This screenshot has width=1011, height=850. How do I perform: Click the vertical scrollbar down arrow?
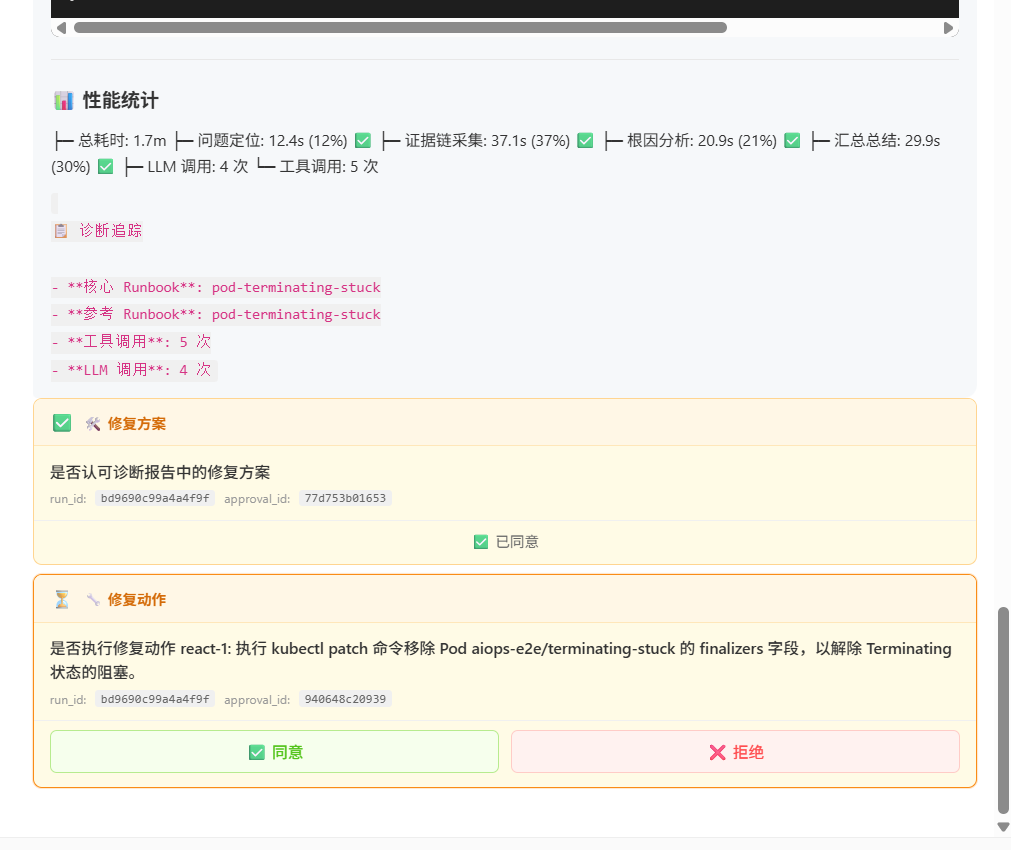[1003, 827]
